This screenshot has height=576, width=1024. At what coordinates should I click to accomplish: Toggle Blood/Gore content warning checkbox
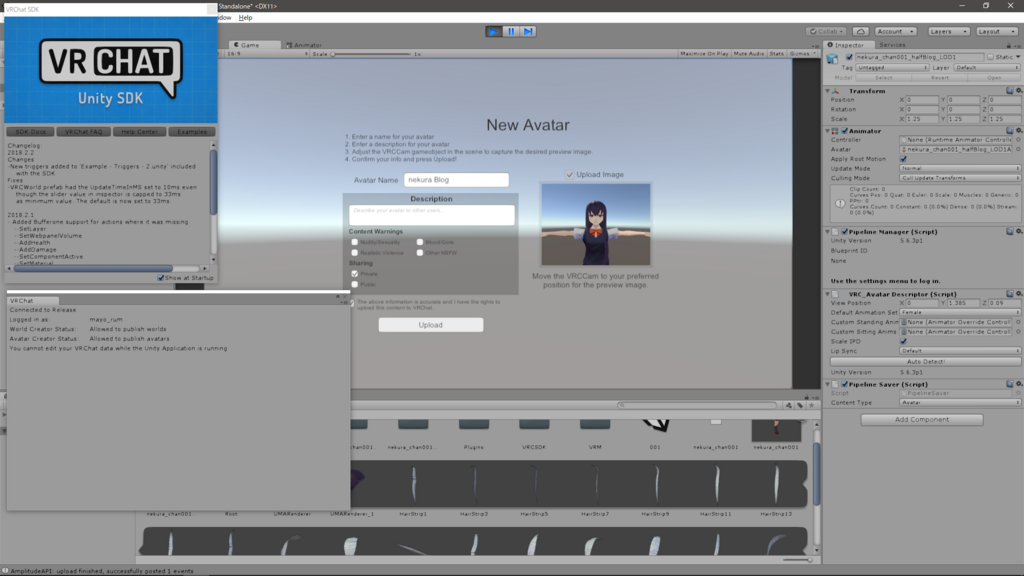(x=420, y=242)
